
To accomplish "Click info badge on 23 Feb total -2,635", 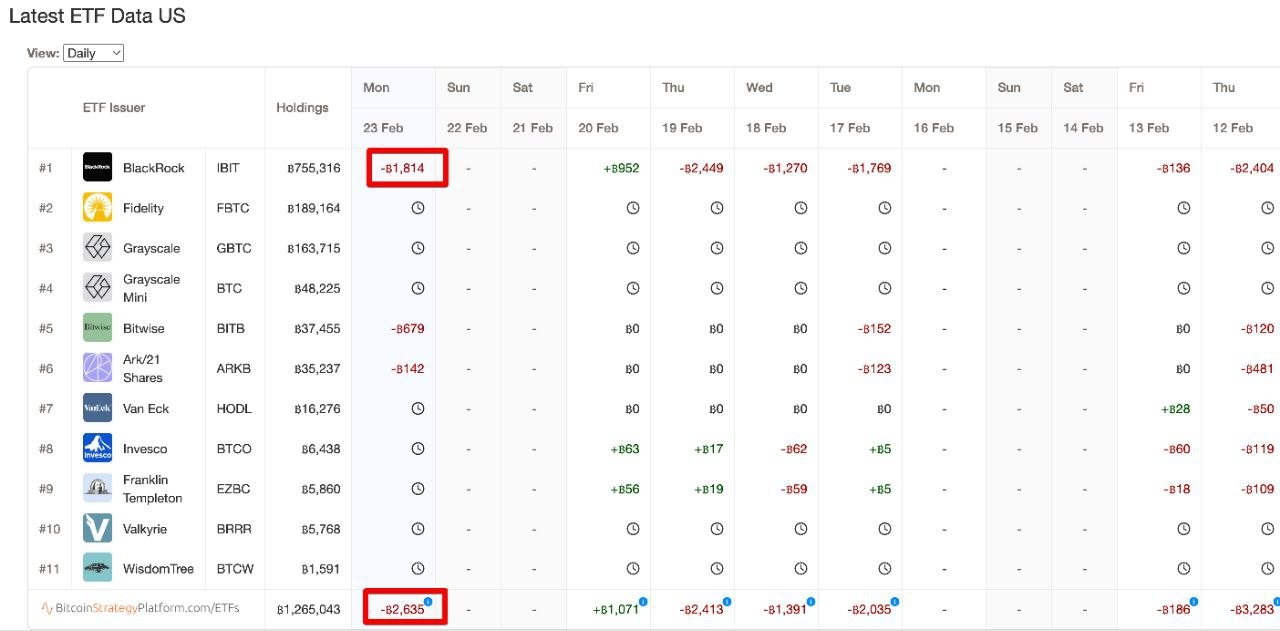I will click(x=428, y=601).
